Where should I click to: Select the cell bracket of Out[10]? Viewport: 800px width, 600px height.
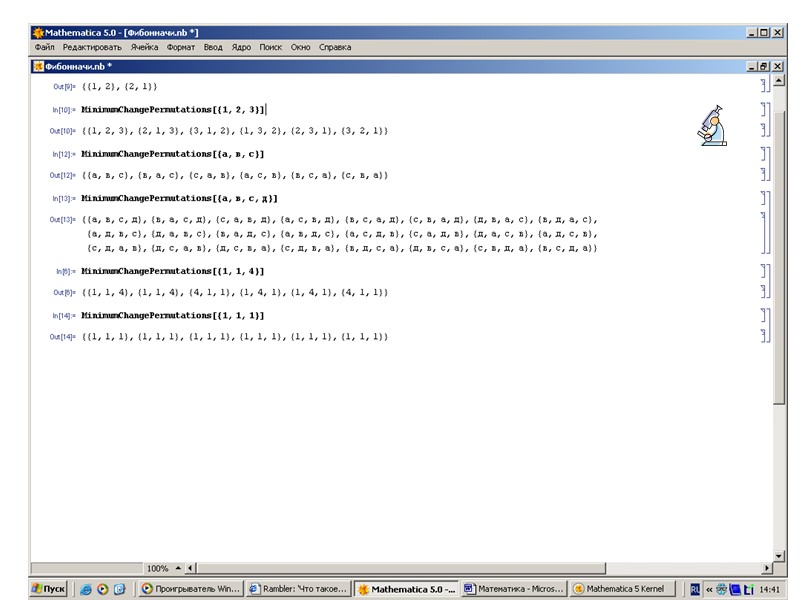[764, 130]
